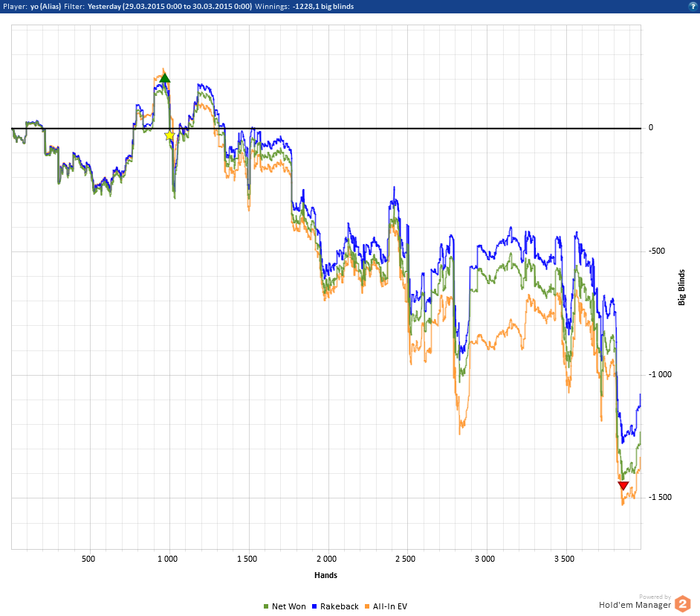
Task: Click the Hold'em Manager text link
Action: [635, 605]
